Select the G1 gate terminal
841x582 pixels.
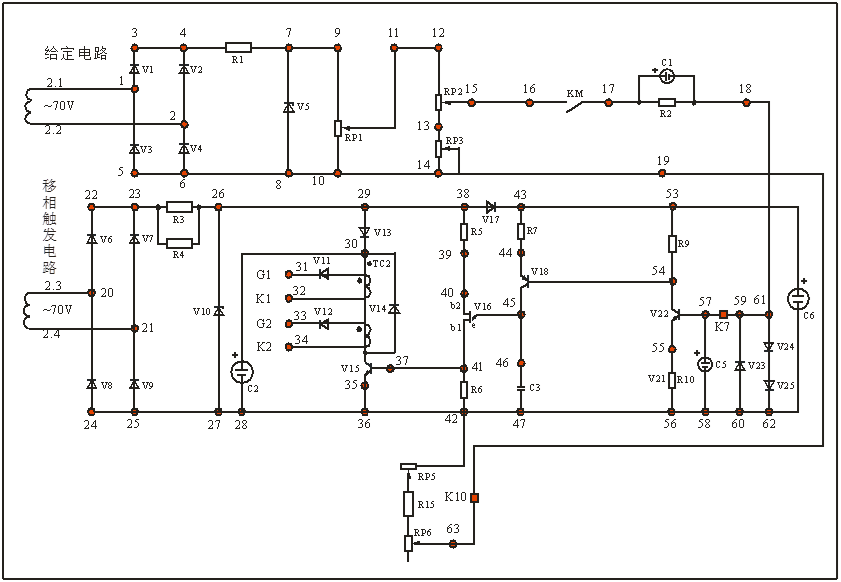click(289, 272)
